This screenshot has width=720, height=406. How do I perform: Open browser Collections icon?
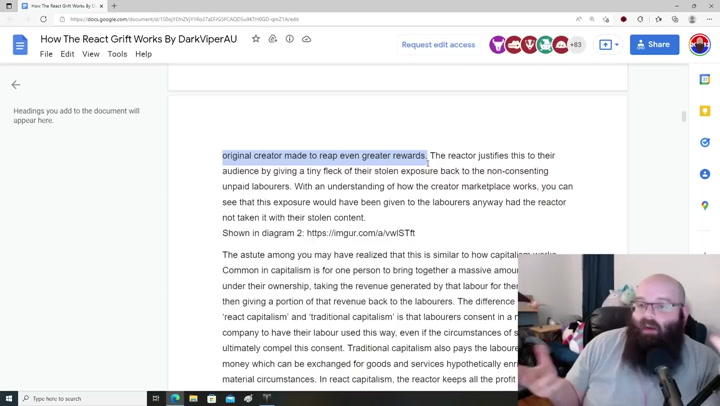pyautogui.click(x=675, y=19)
